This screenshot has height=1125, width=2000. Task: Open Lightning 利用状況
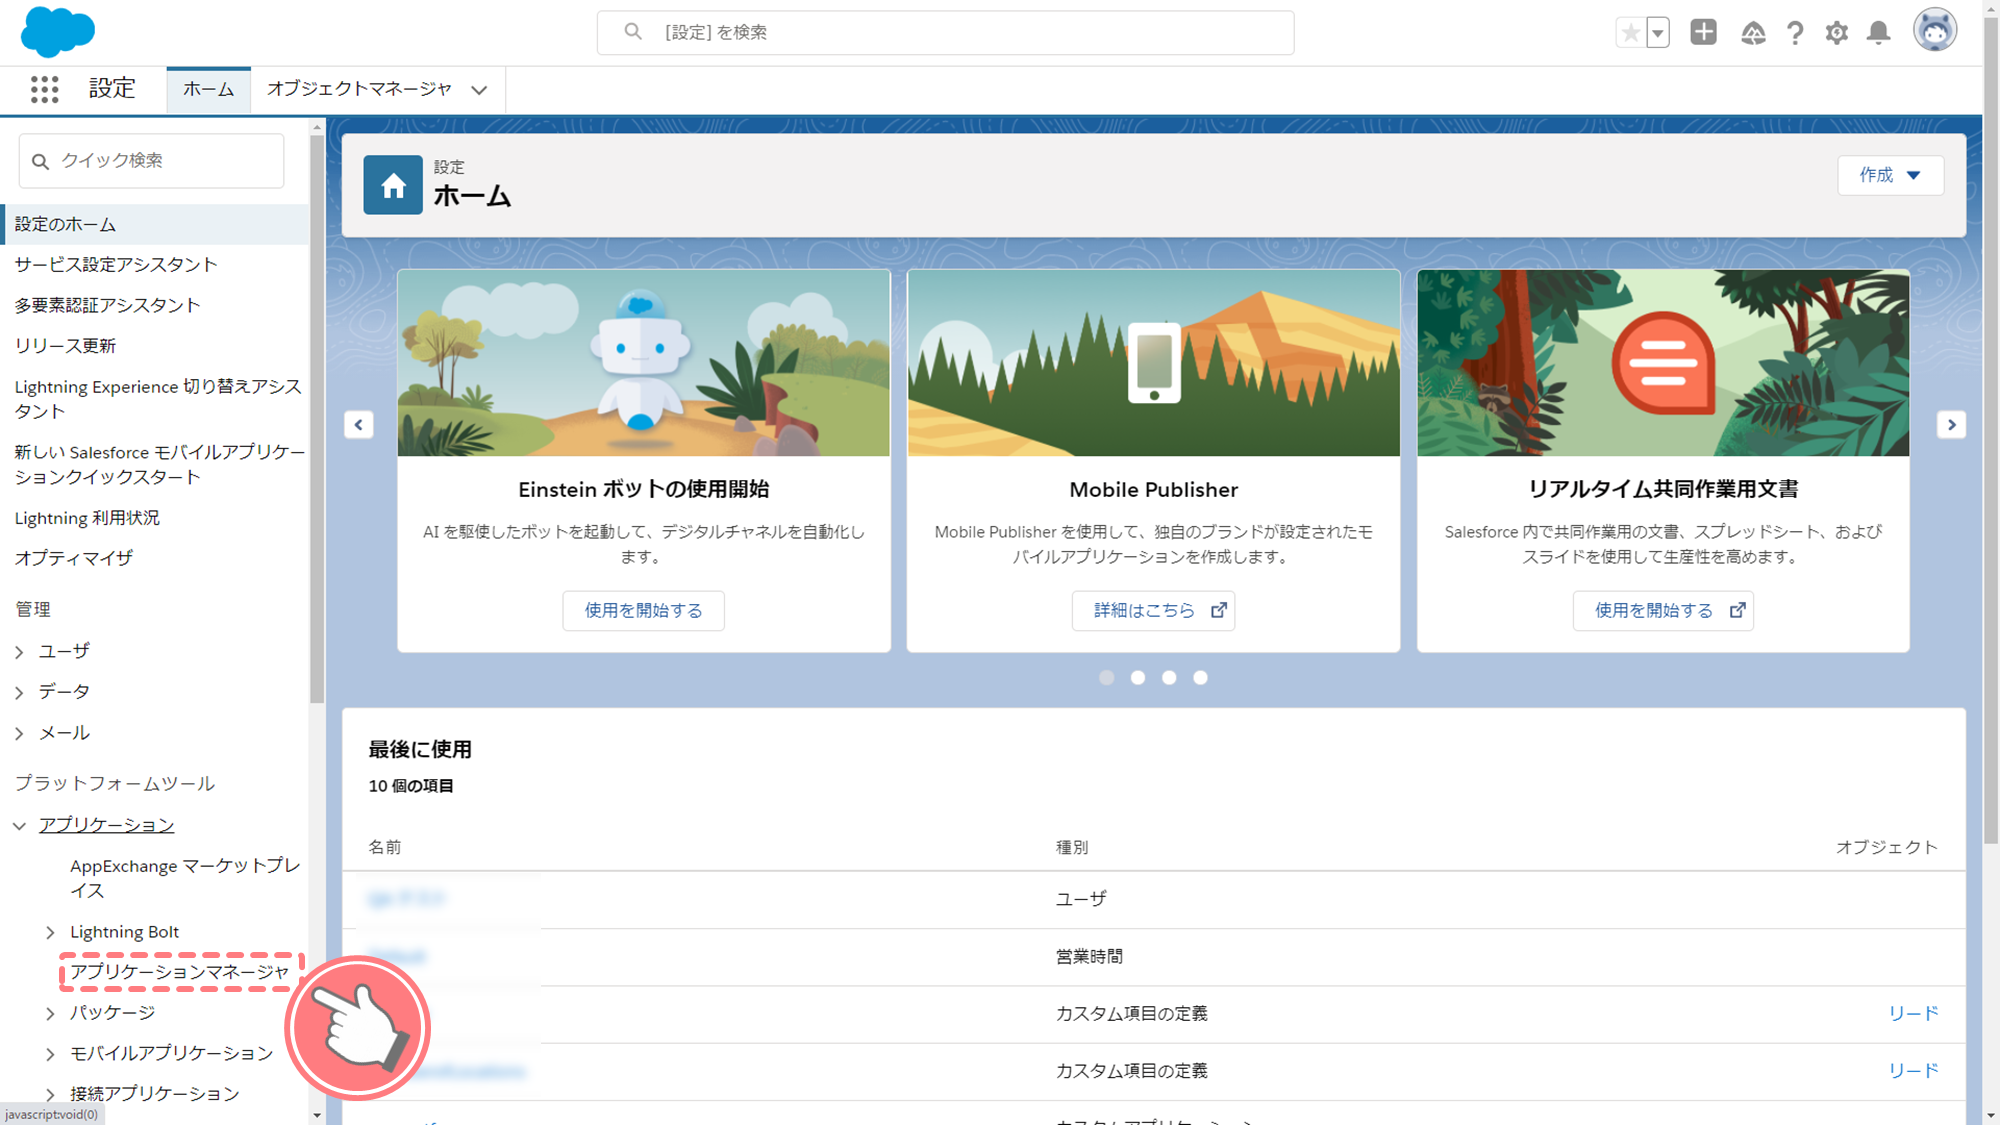click(x=87, y=517)
